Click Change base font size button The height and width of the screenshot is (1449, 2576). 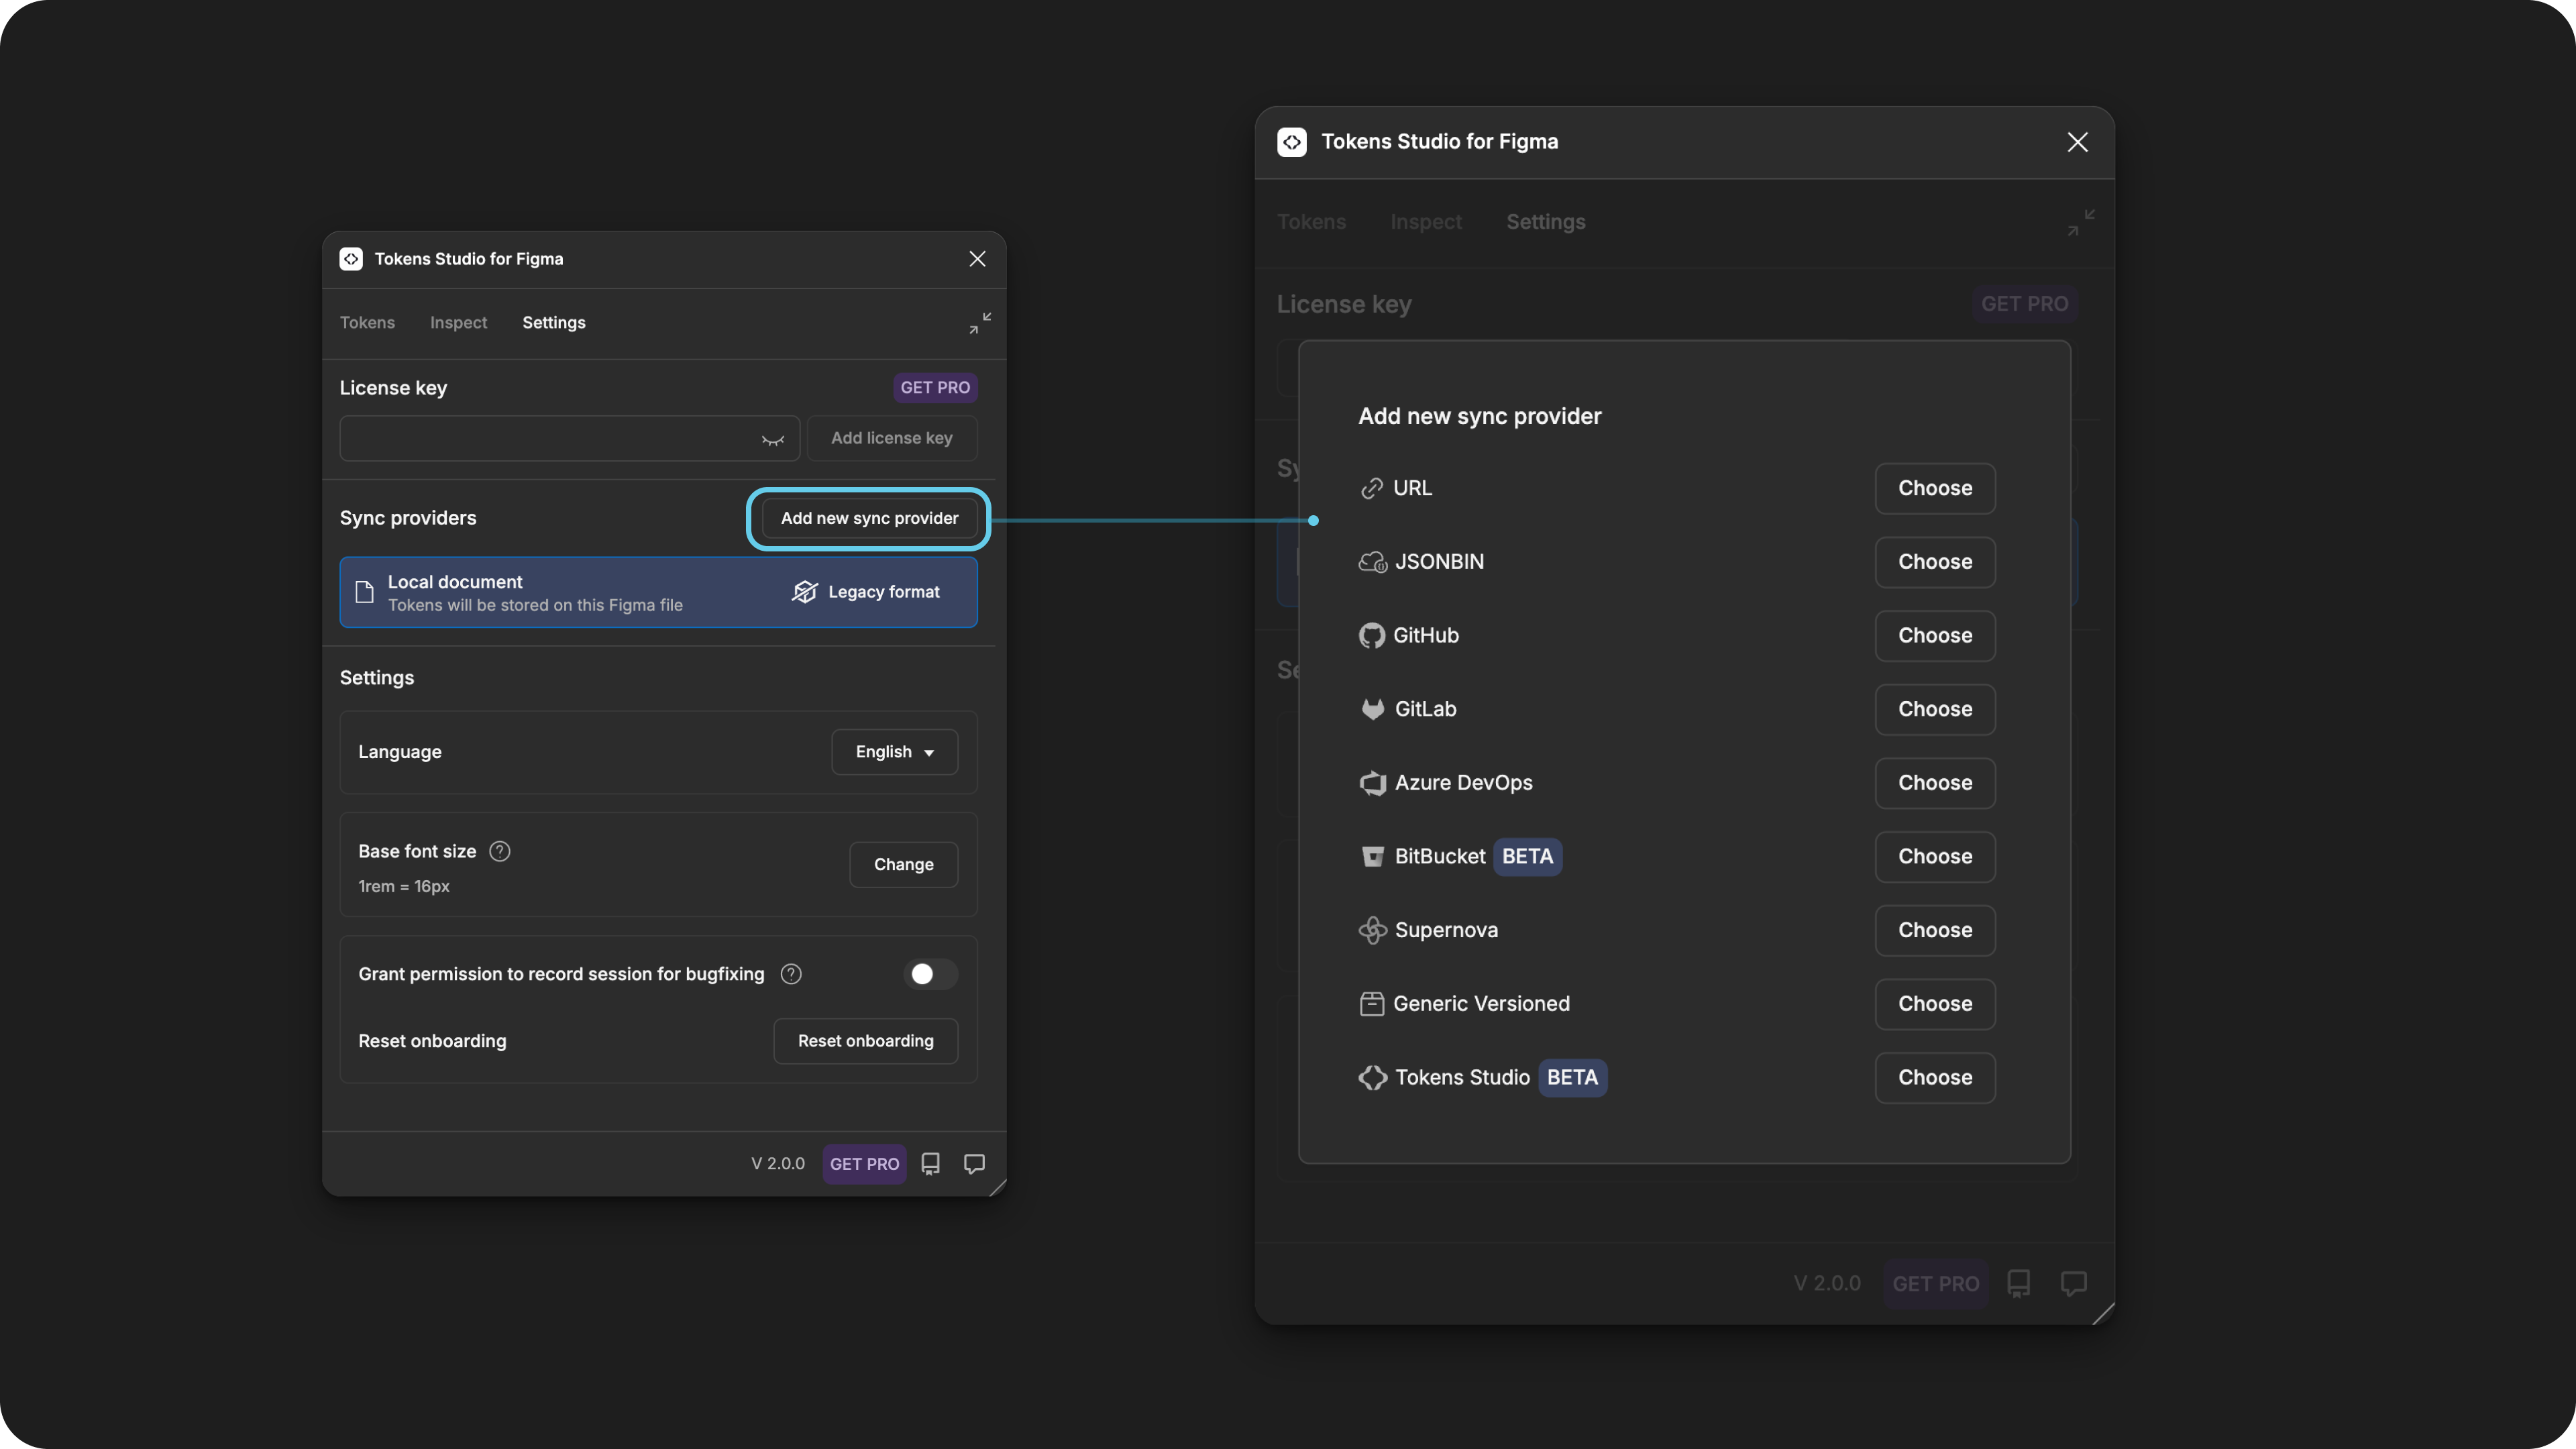(904, 864)
